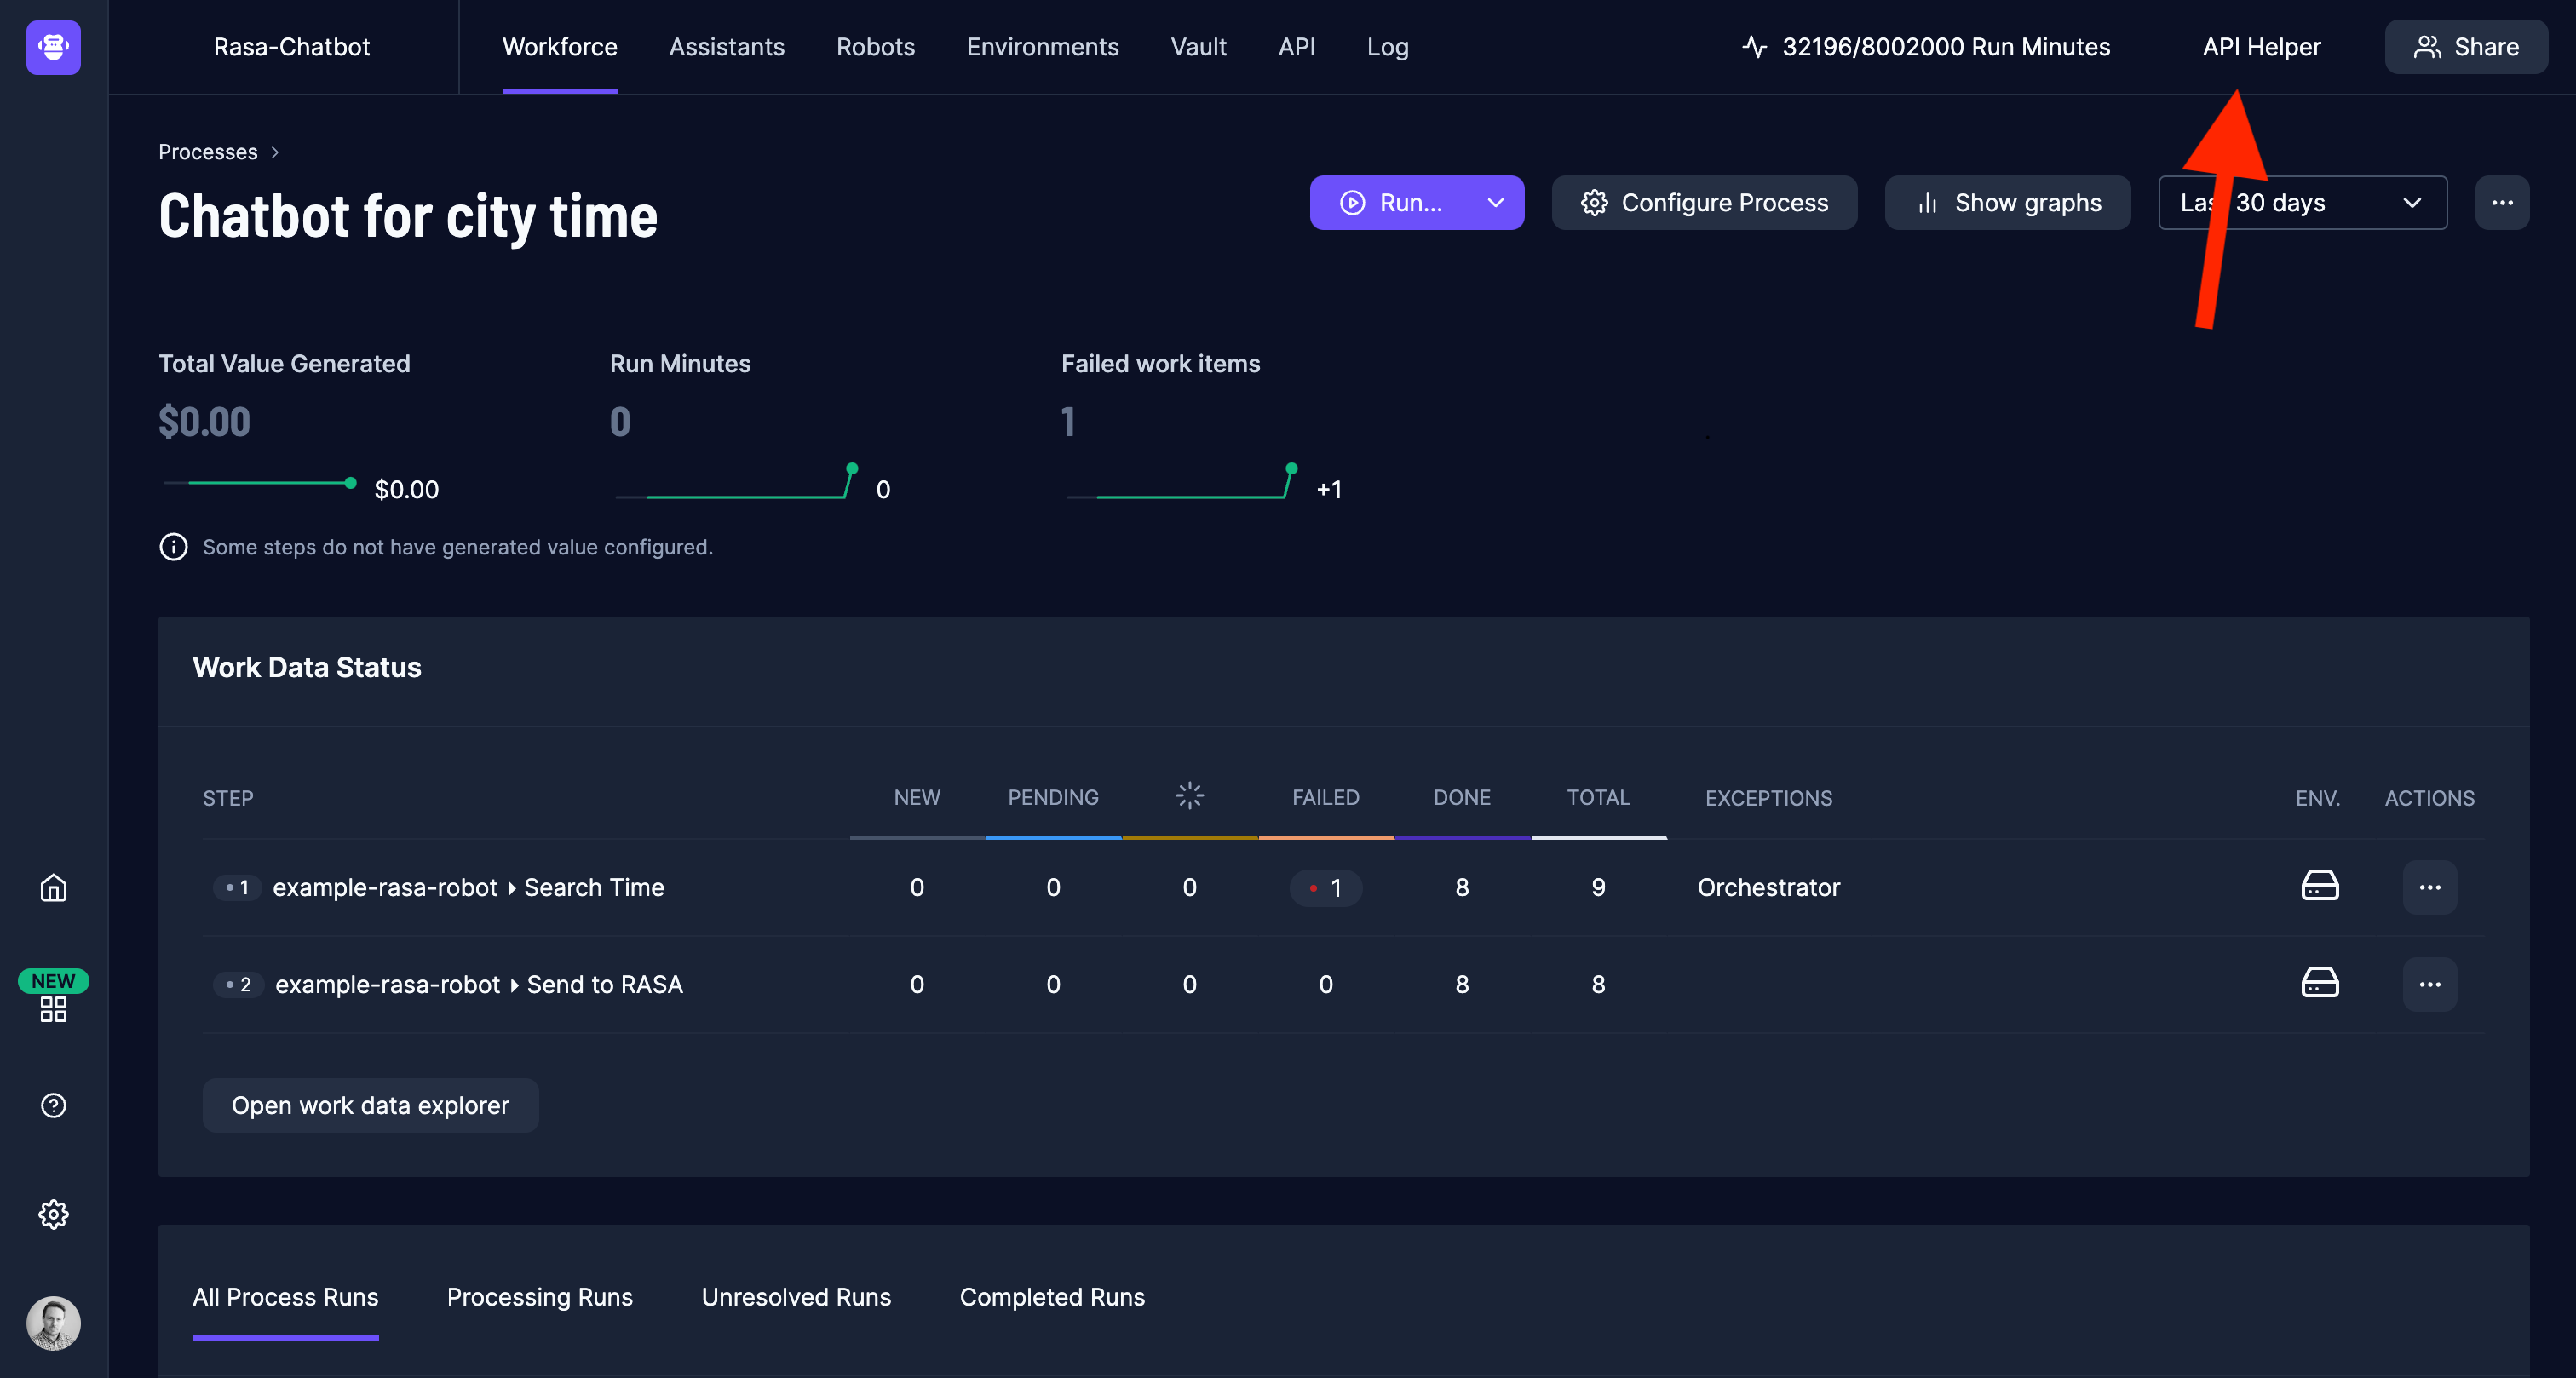Expand the Workforce navigation menu
Viewport: 2576px width, 1378px height.
coord(559,46)
